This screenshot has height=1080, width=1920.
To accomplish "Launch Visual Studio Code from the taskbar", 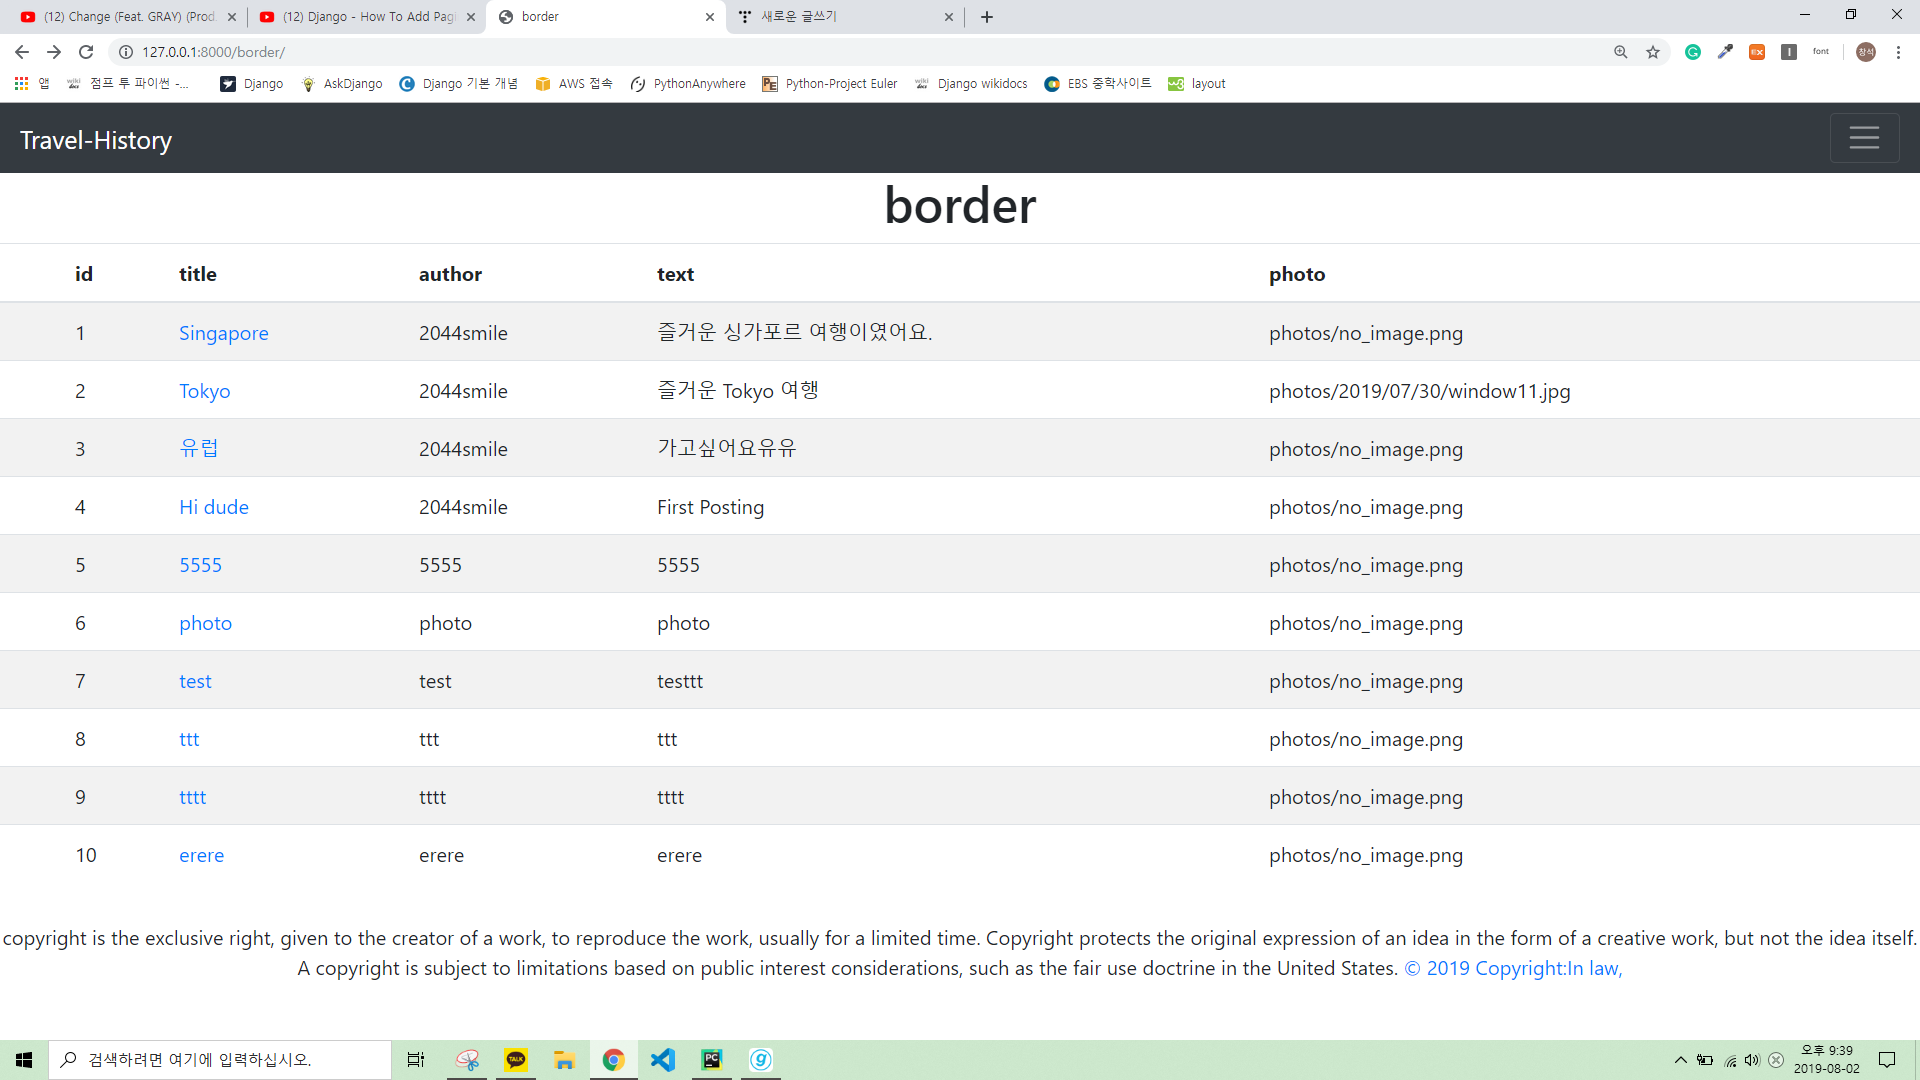I will pos(662,1059).
